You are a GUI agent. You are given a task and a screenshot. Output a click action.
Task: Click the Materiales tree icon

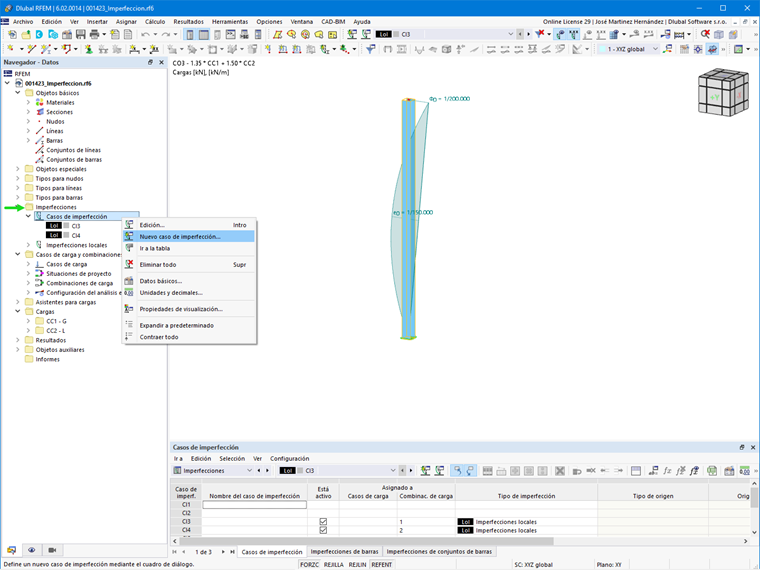(x=40, y=102)
